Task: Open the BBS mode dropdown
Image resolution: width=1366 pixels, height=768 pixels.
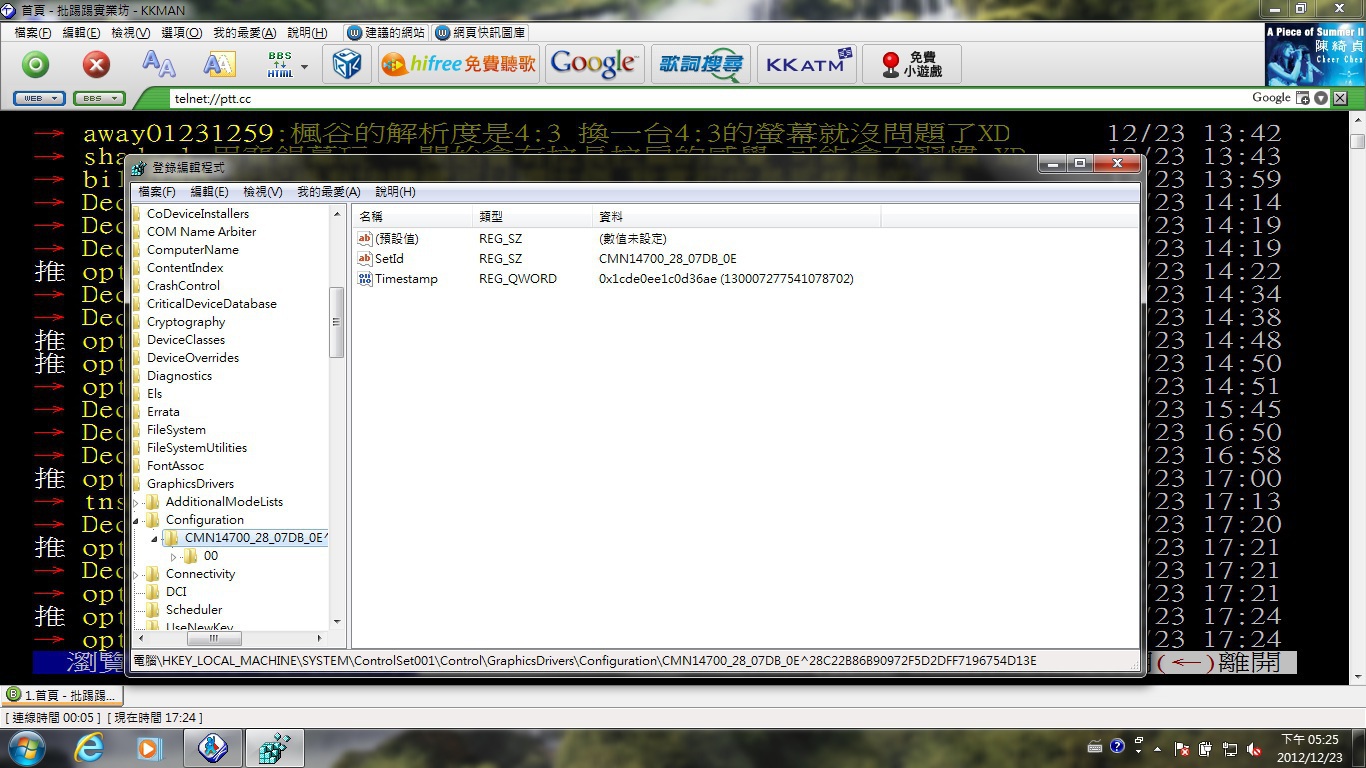Action: 99,98
